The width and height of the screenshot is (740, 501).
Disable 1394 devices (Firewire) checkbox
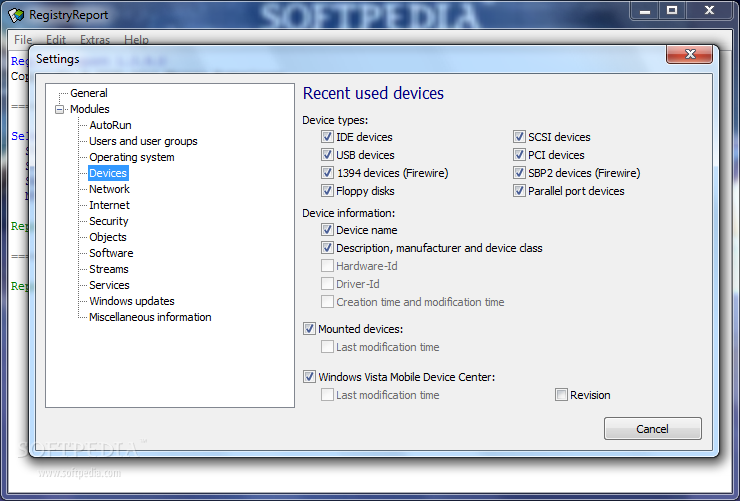coord(327,173)
